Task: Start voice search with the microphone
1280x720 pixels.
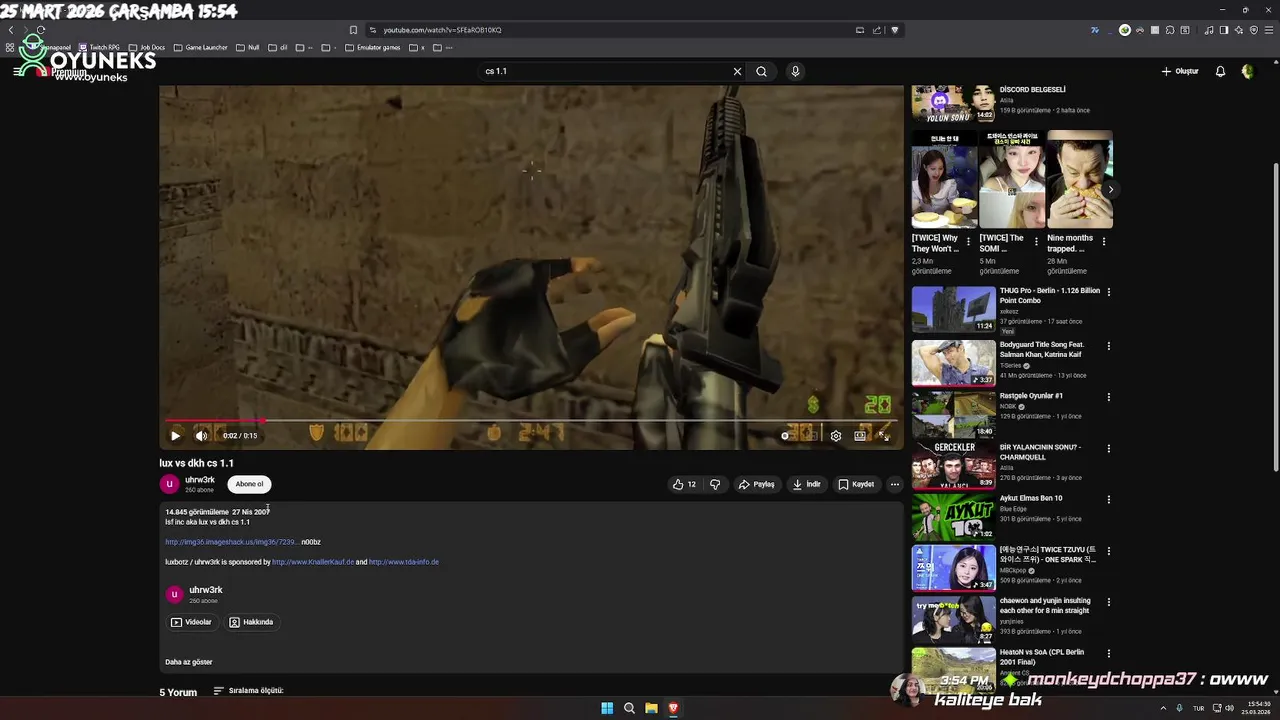Action: click(795, 71)
